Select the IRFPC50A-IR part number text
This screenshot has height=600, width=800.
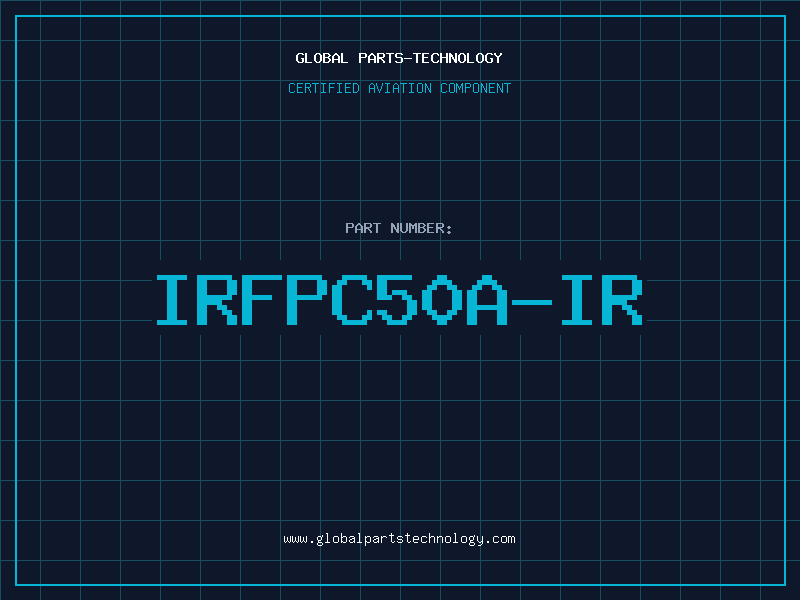coord(399,300)
